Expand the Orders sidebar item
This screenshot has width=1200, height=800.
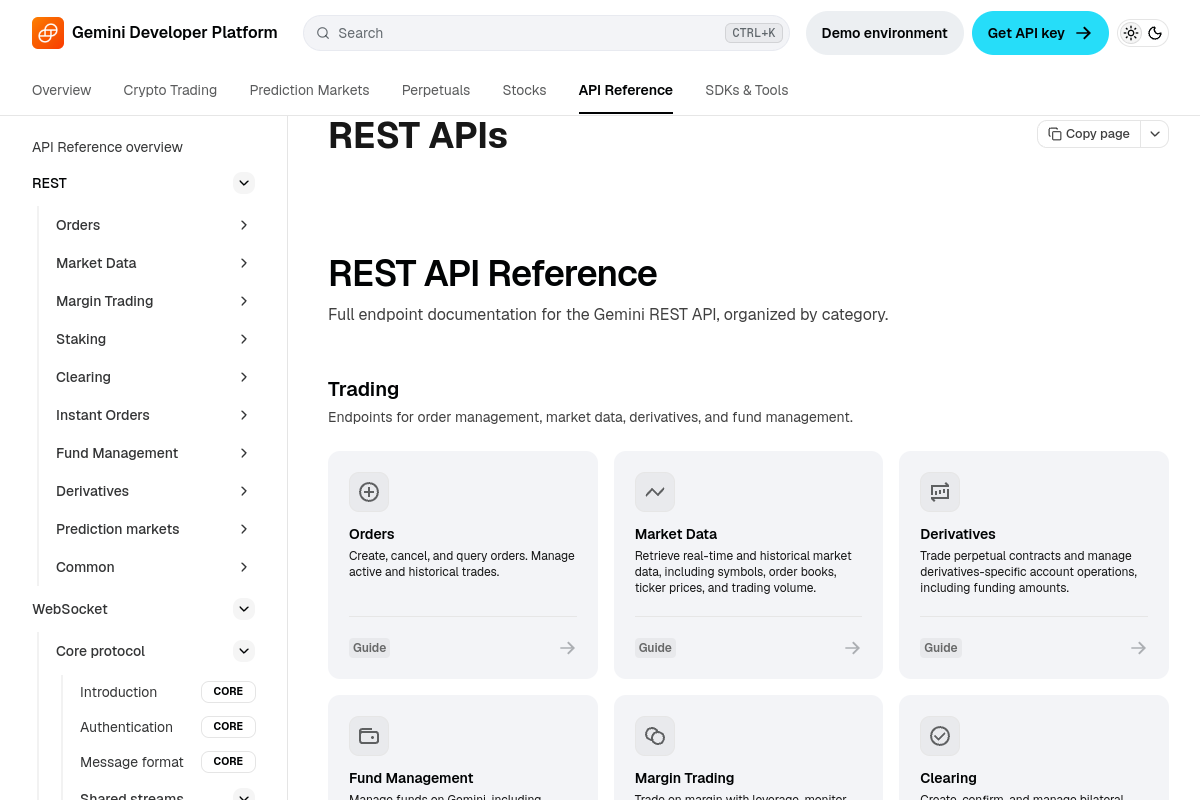tap(244, 225)
